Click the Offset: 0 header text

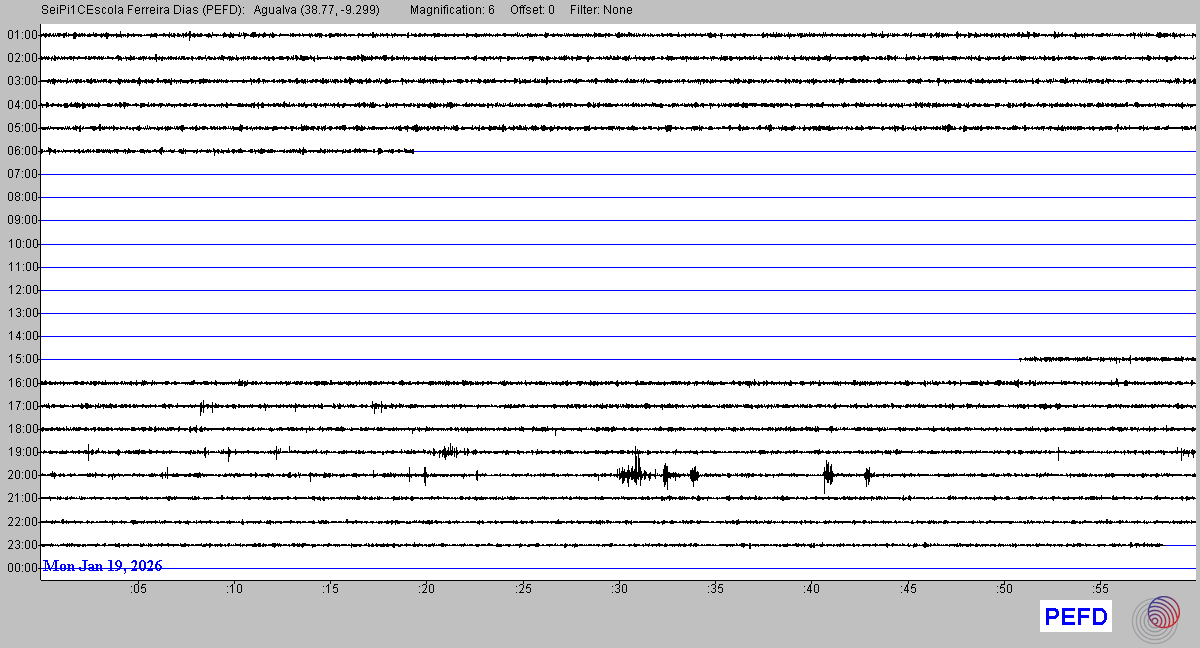coord(532,10)
